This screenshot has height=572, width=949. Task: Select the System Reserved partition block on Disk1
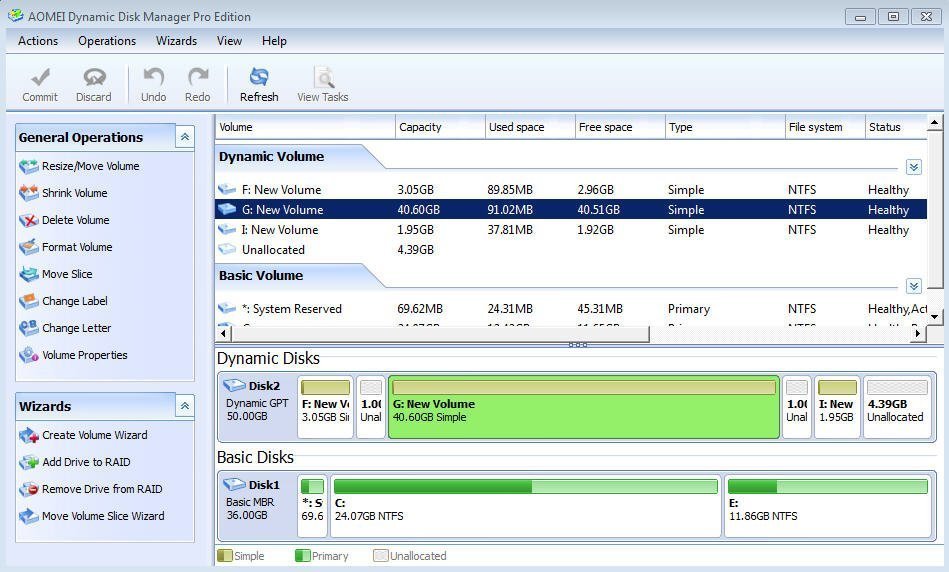point(312,506)
